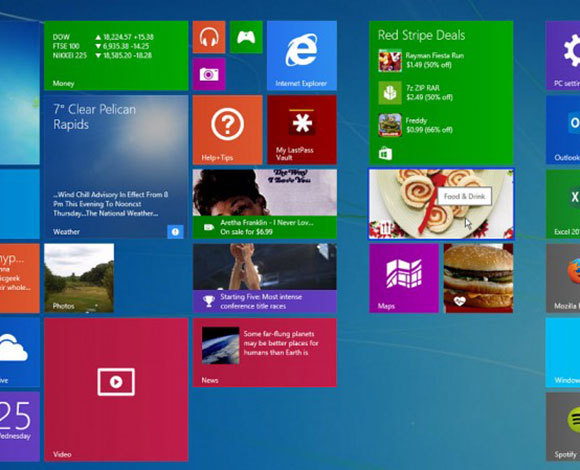Image resolution: width=580 pixels, height=470 pixels.
Task: Open the Maps tile
Action: pyautogui.click(x=404, y=278)
